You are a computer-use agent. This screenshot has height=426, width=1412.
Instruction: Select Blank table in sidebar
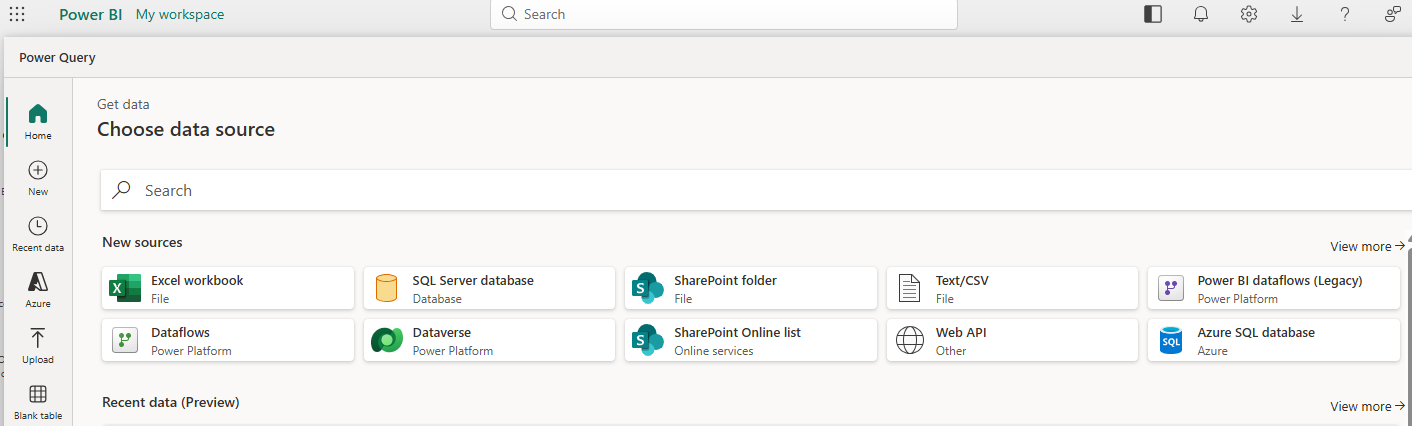[38, 402]
